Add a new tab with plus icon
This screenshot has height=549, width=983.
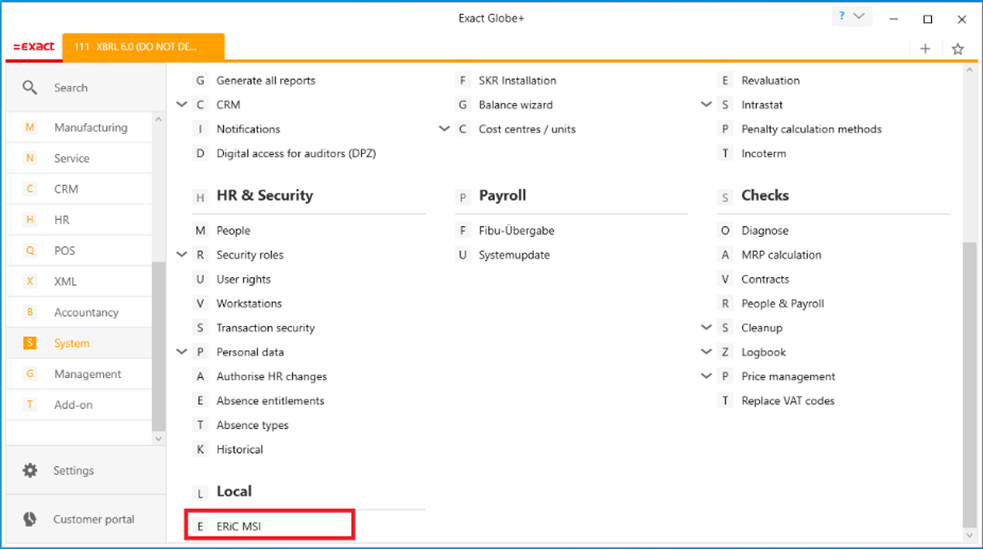(925, 48)
